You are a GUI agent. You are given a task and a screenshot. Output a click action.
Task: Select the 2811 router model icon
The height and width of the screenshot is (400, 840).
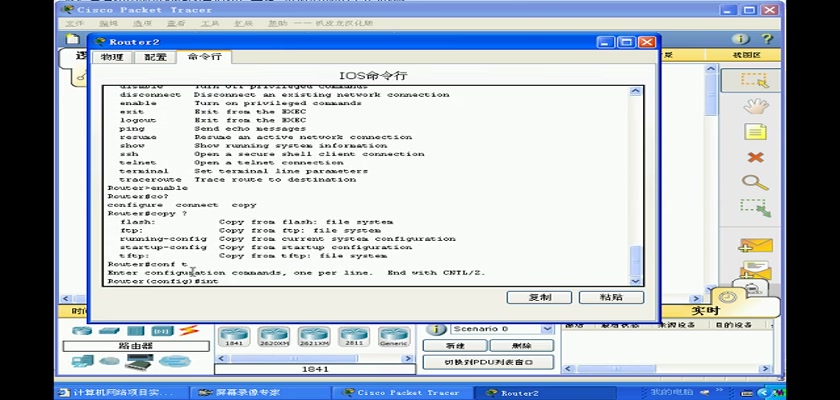pos(353,337)
